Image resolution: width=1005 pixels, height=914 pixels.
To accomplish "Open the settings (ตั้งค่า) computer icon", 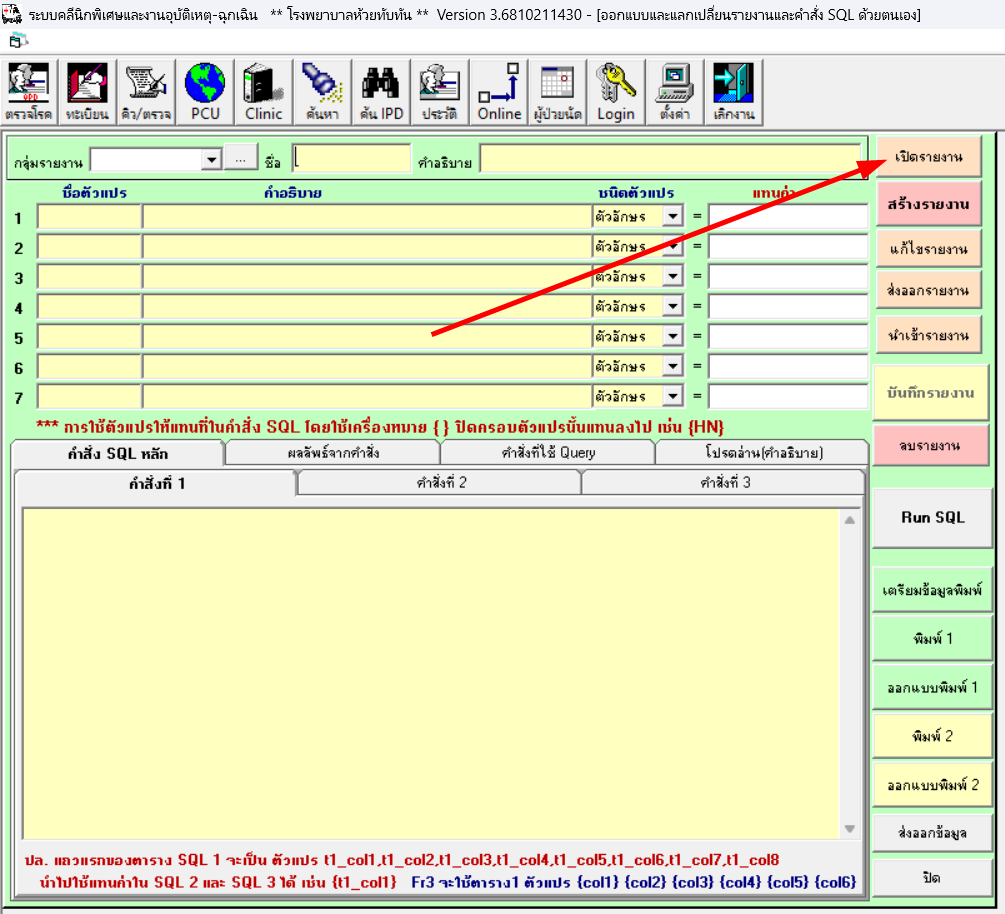I will 675,93.
